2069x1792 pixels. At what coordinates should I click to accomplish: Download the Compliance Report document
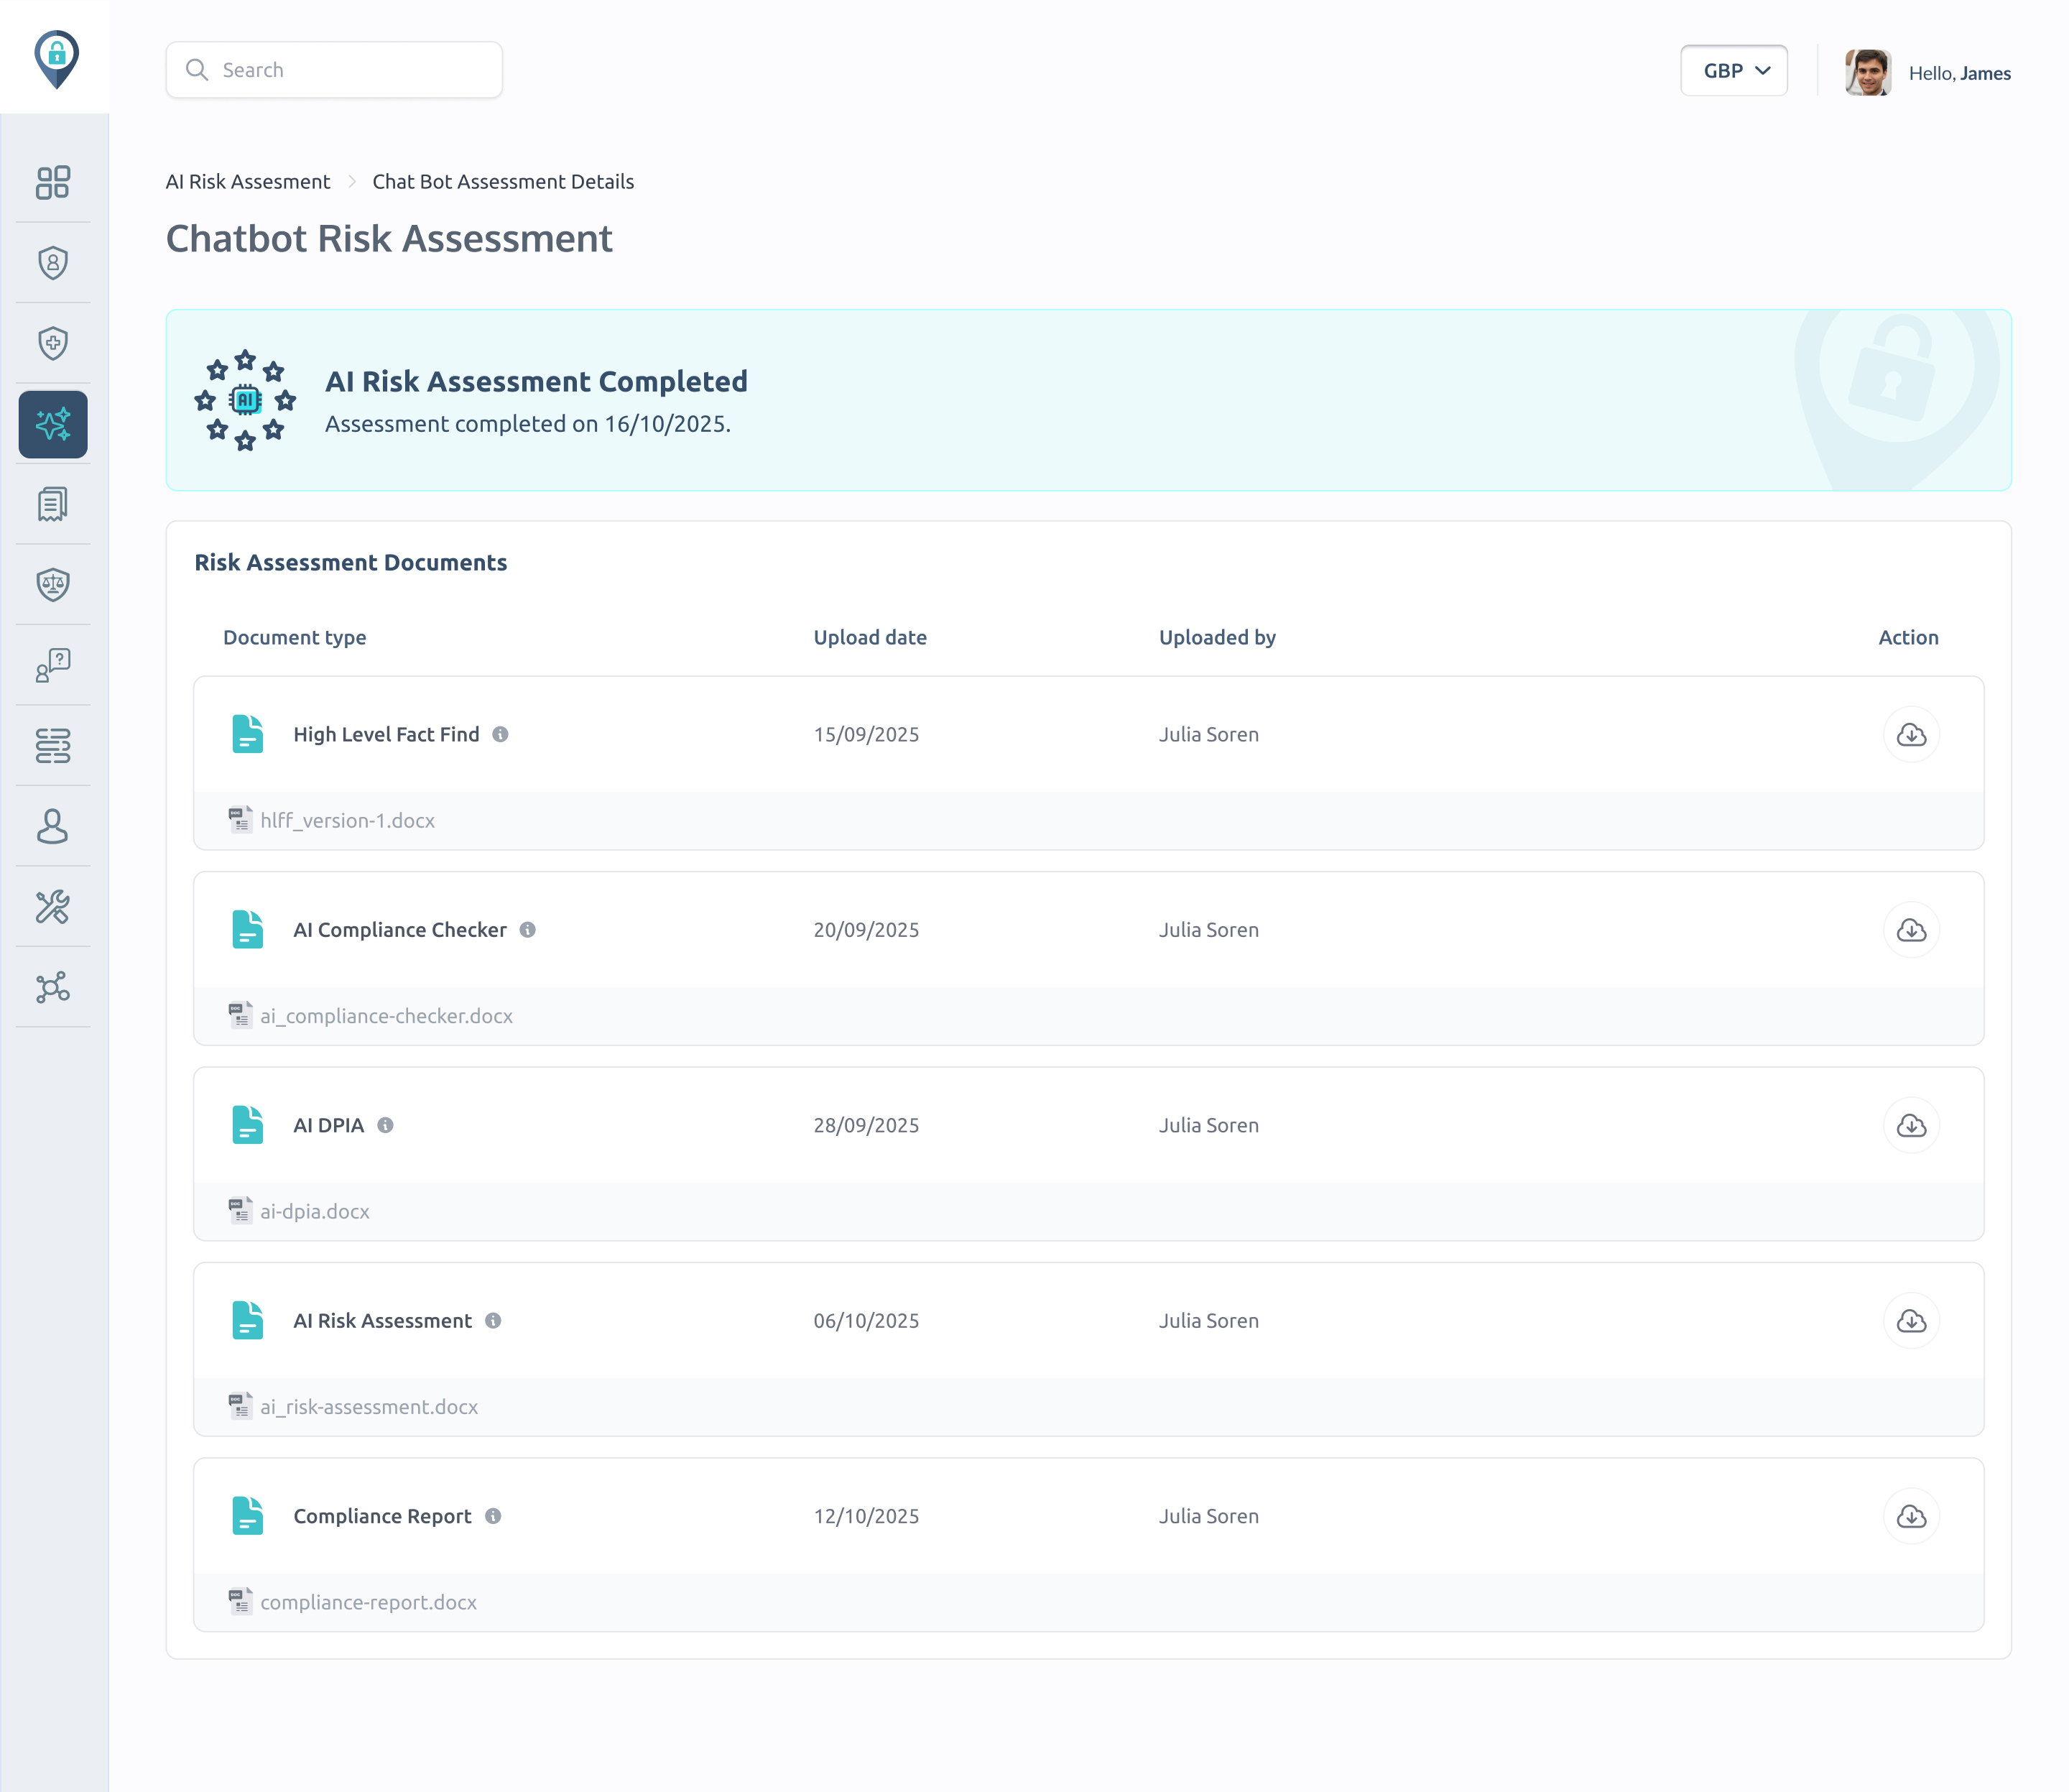tap(1910, 1517)
